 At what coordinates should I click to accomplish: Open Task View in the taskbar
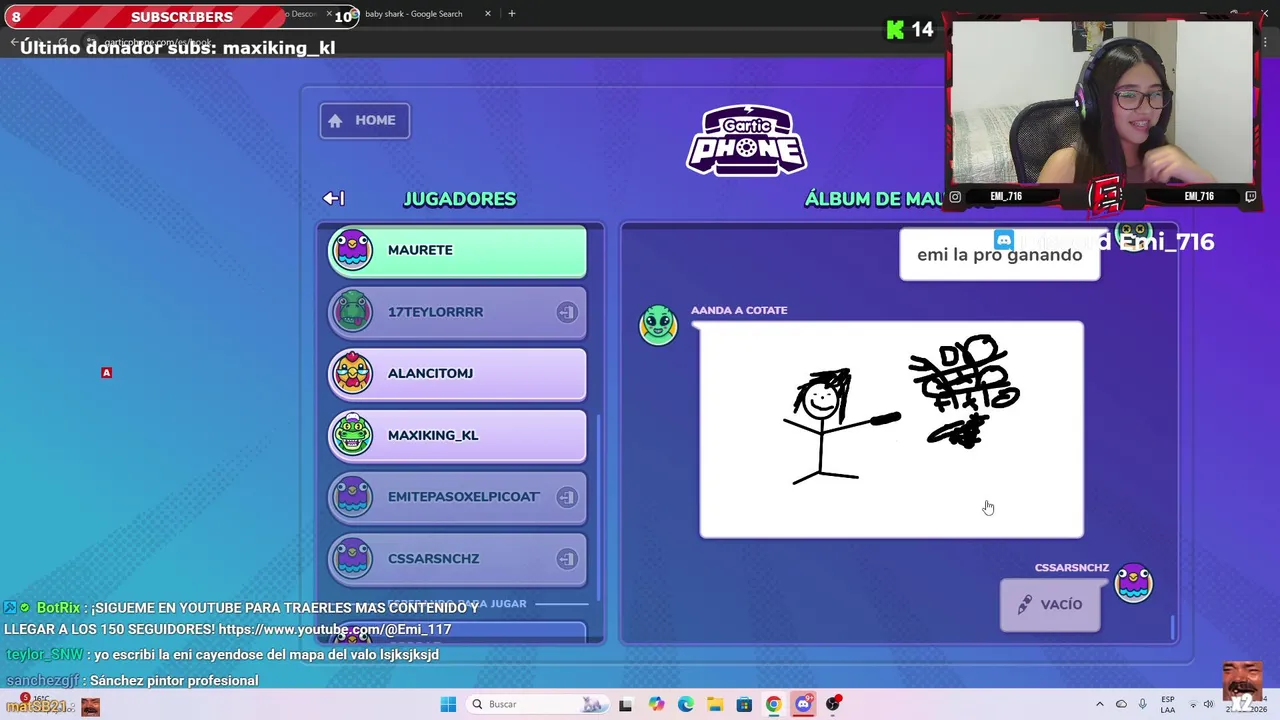[x=626, y=705]
